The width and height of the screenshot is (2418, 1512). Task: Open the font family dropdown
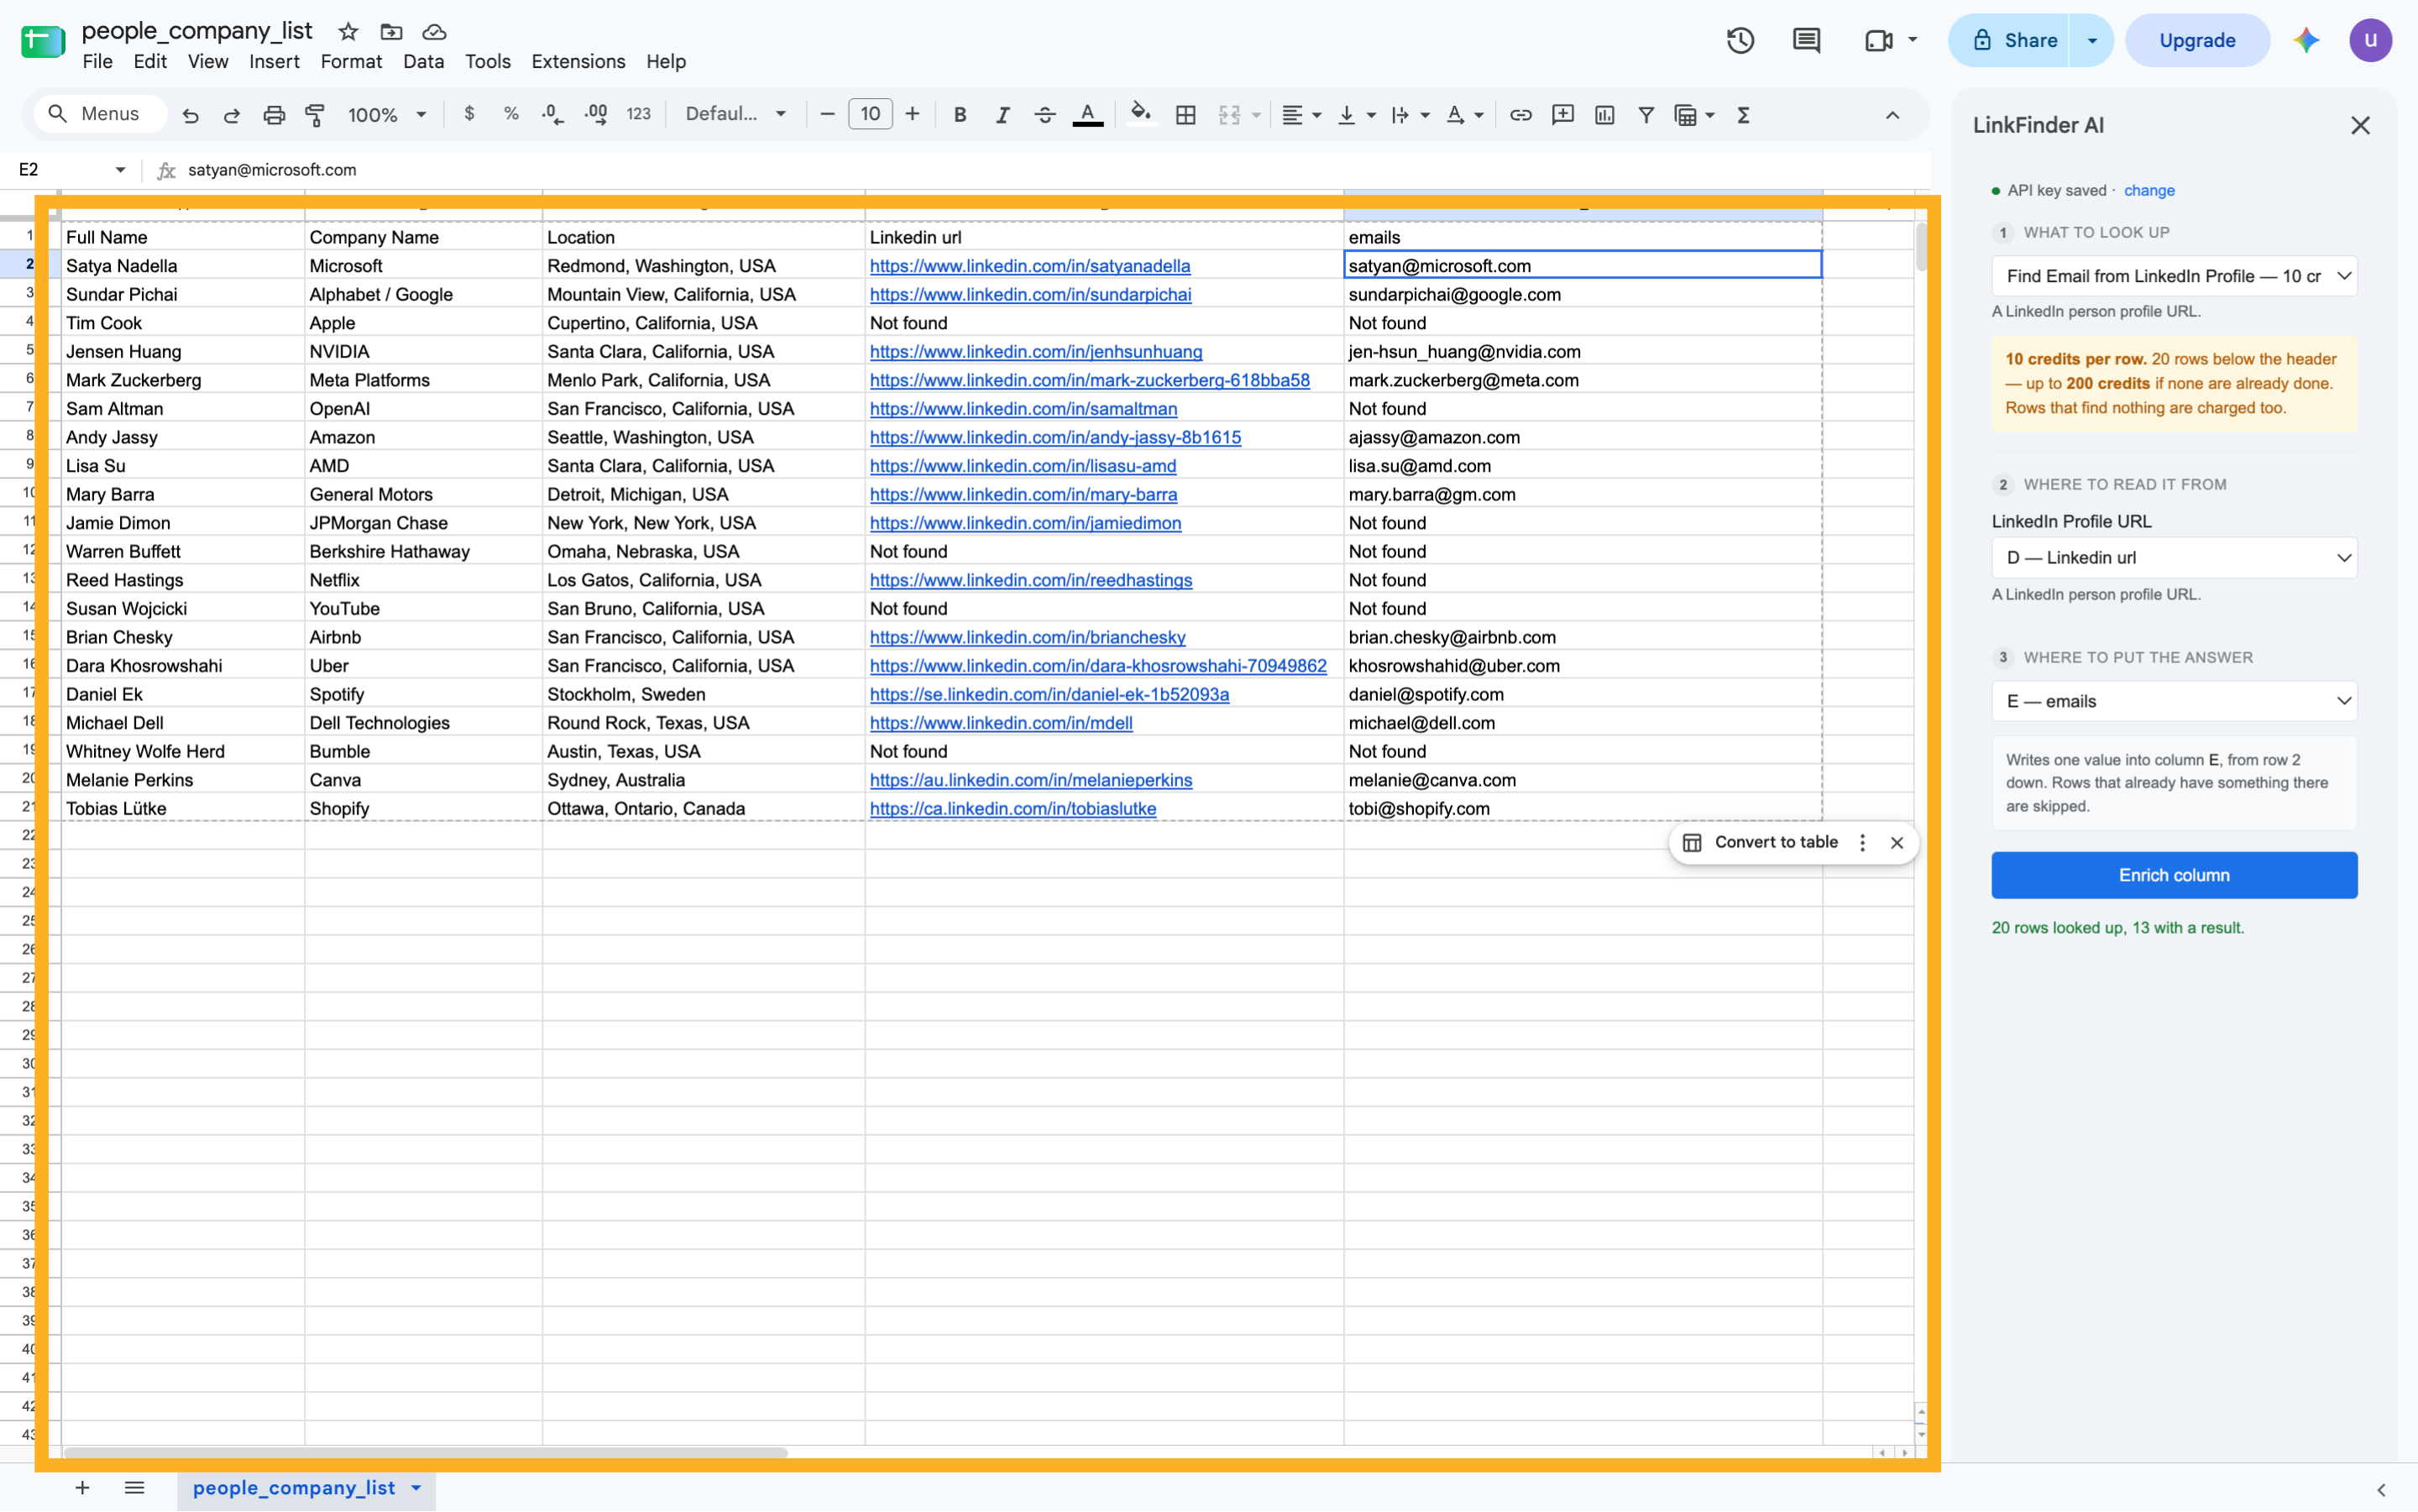(735, 114)
